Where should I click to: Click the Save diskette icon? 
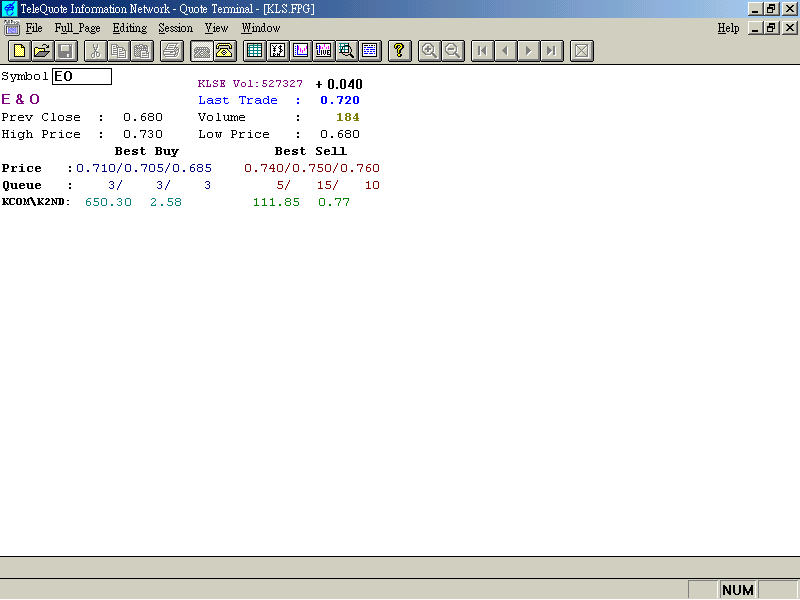tap(66, 51)
